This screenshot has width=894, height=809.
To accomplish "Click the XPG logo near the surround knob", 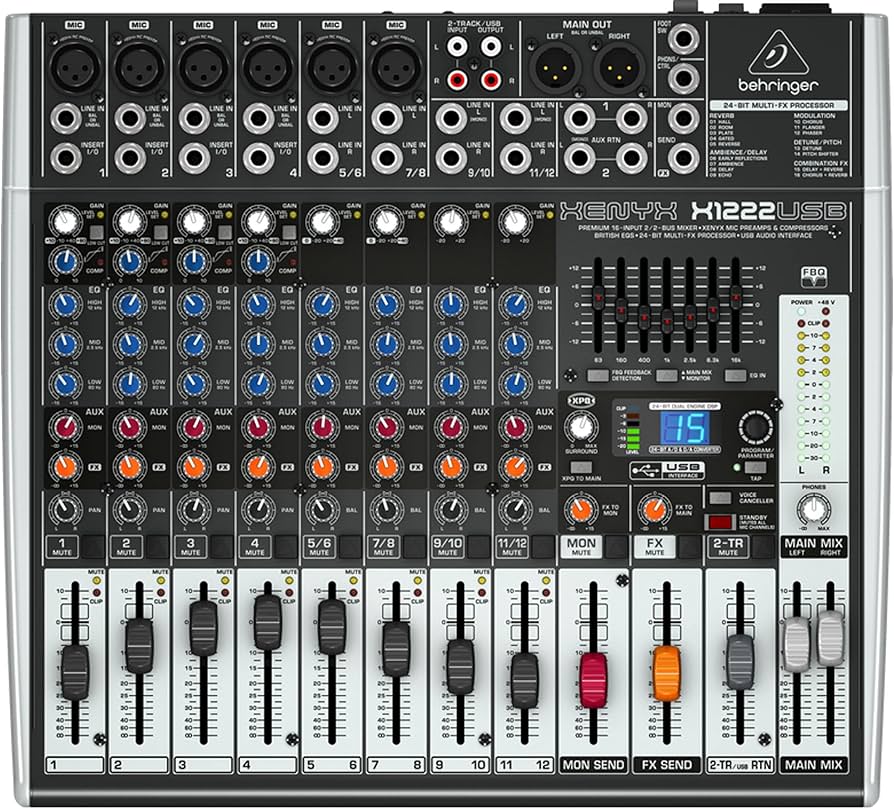I will click(x=581, y=400).
